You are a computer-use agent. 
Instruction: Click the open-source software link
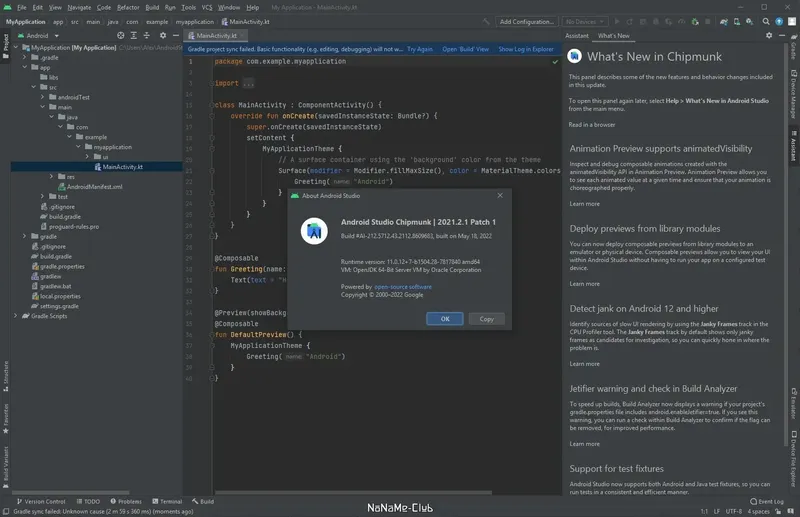[403, 287]
